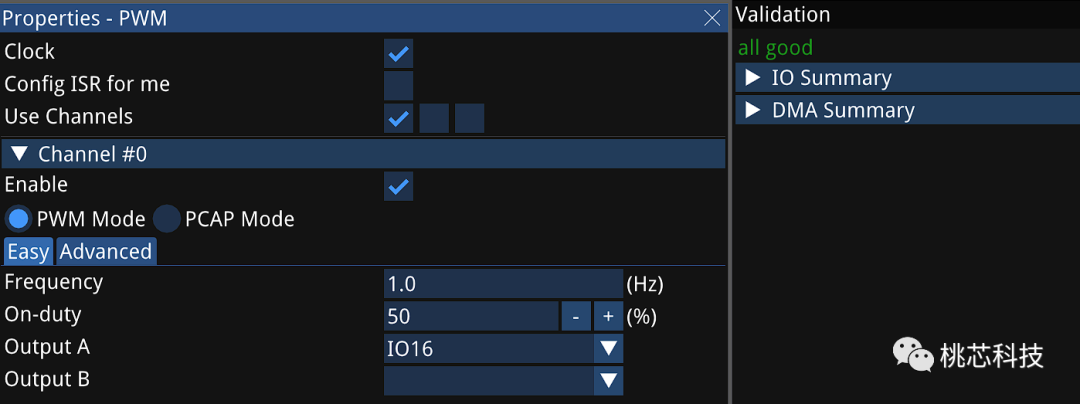The height and width of the screenshot is (404, 1080).
Task: Switch to the Easy tab
Action: [x=28, y=251]
